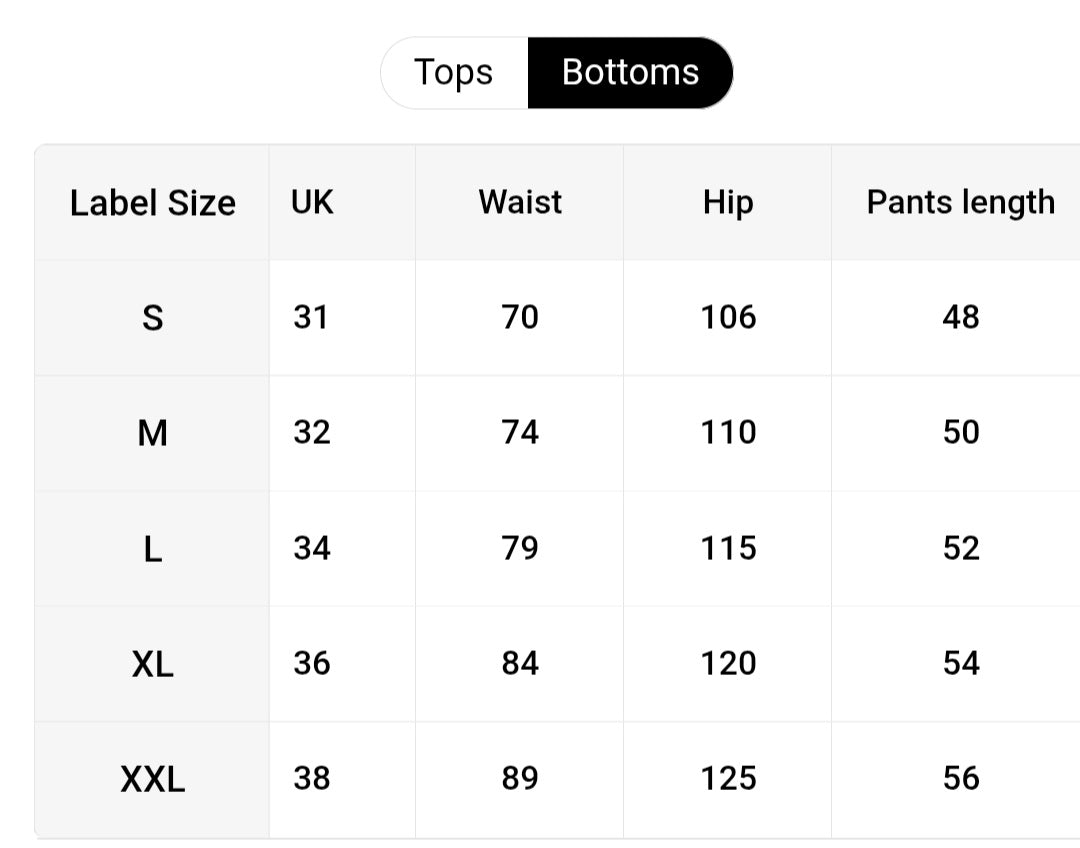The image size is (1080, 848).
Task: Click the UK value 31 cell
Action: pos(342,318)
